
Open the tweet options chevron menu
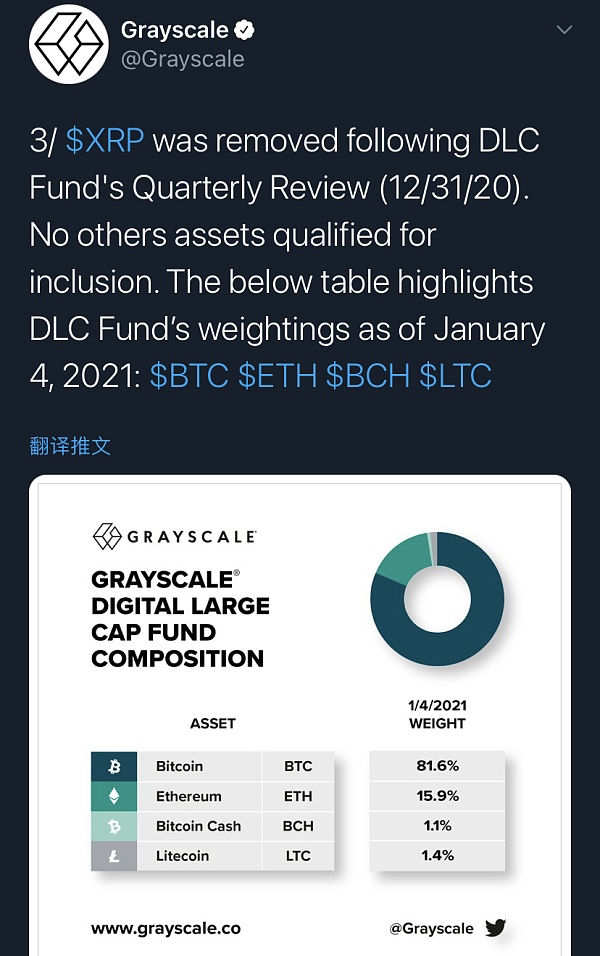pyautogui.click(x=564, y=30)
